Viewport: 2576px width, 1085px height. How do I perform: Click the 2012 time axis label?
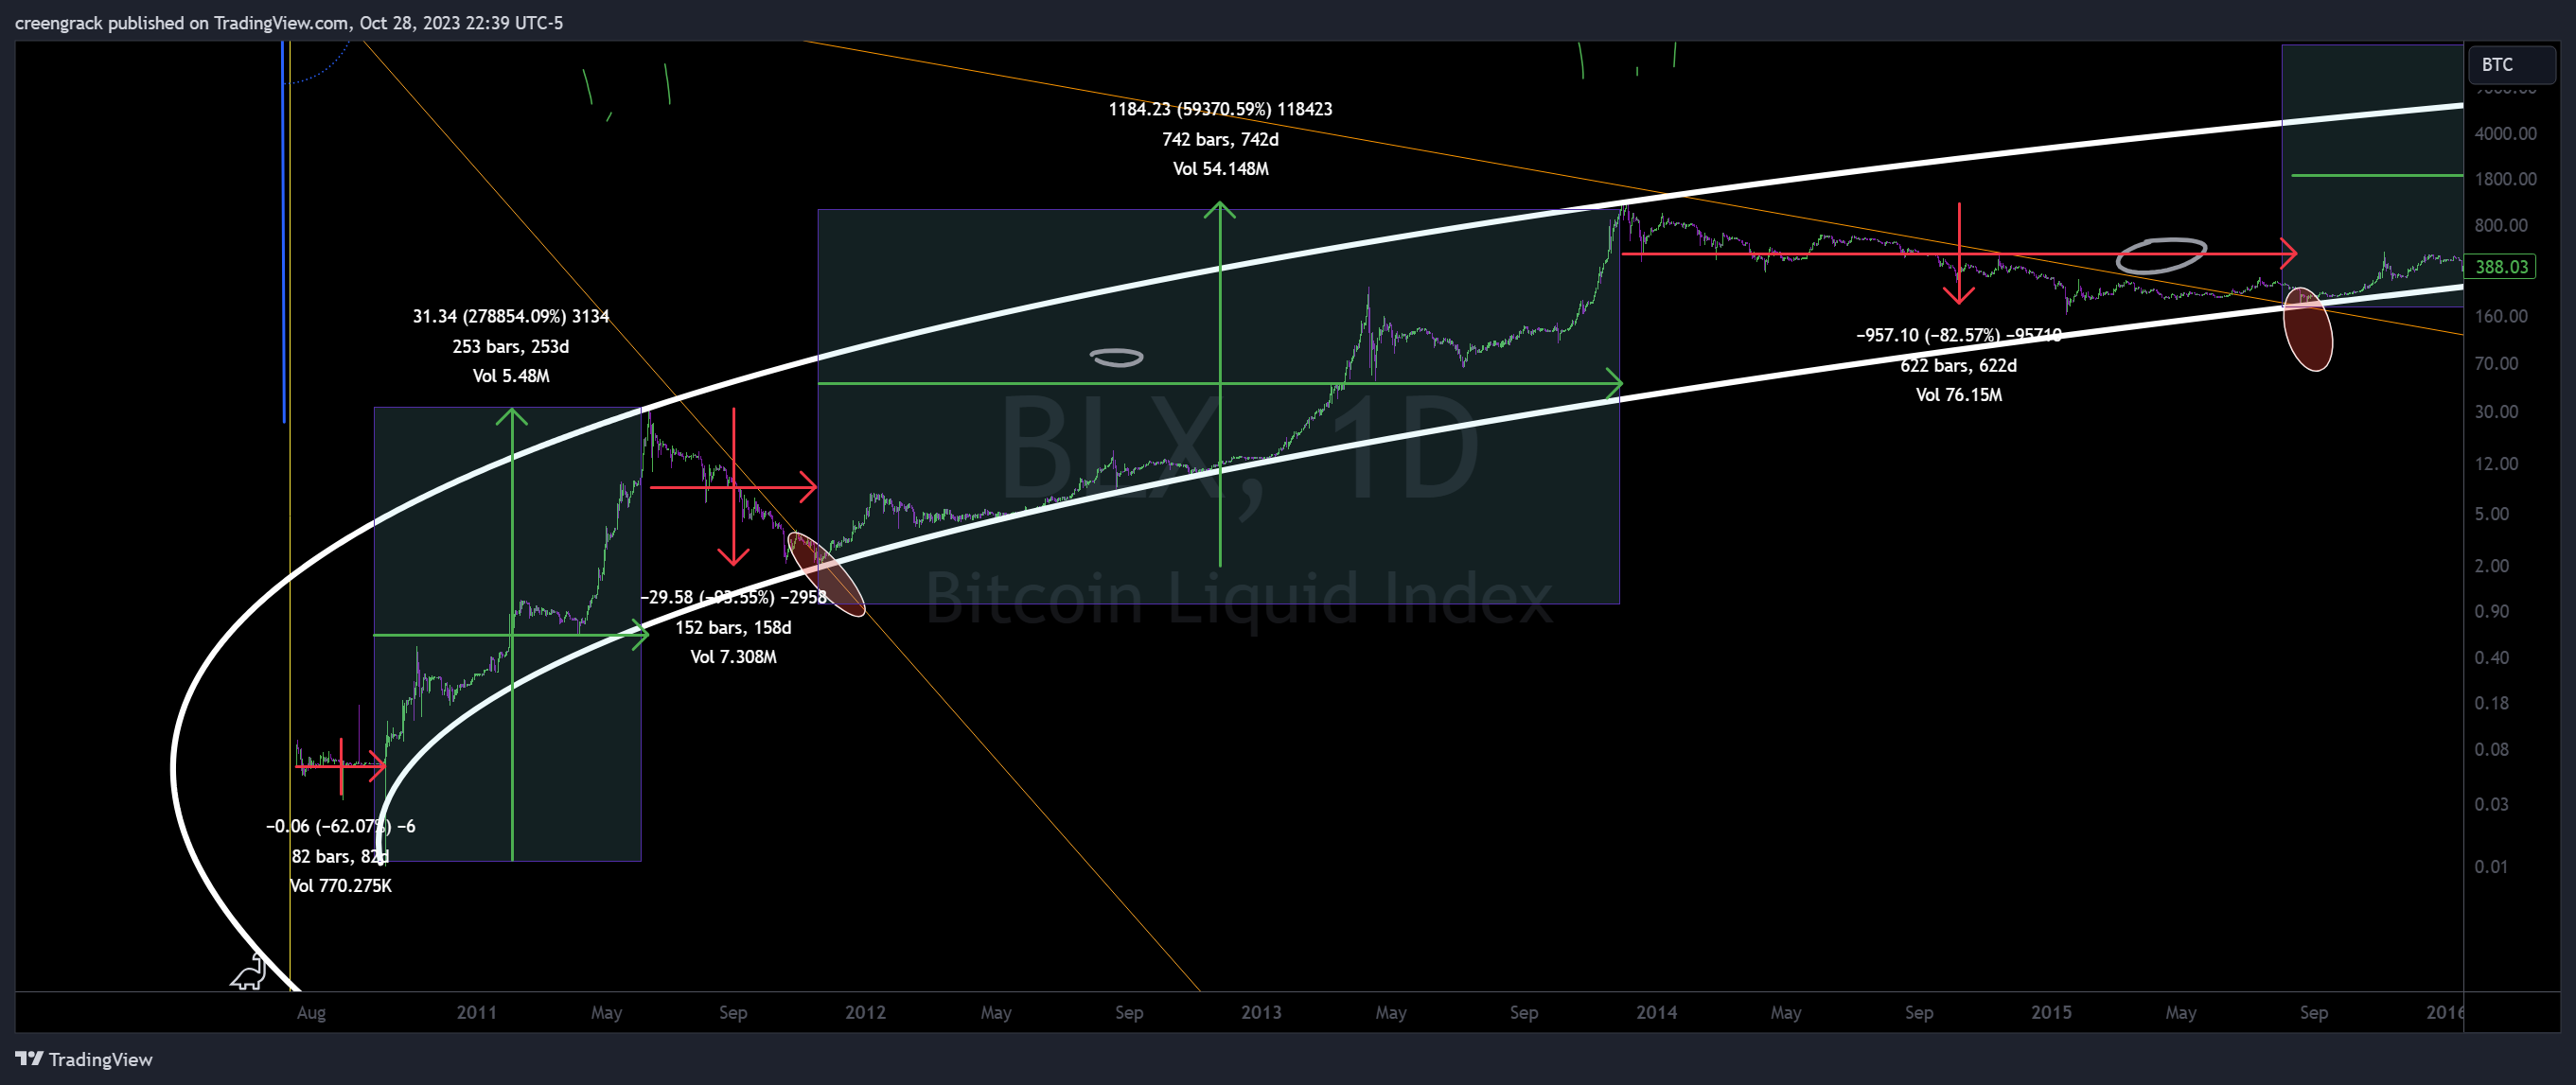pyautogui.click(x=866, y=1012)
